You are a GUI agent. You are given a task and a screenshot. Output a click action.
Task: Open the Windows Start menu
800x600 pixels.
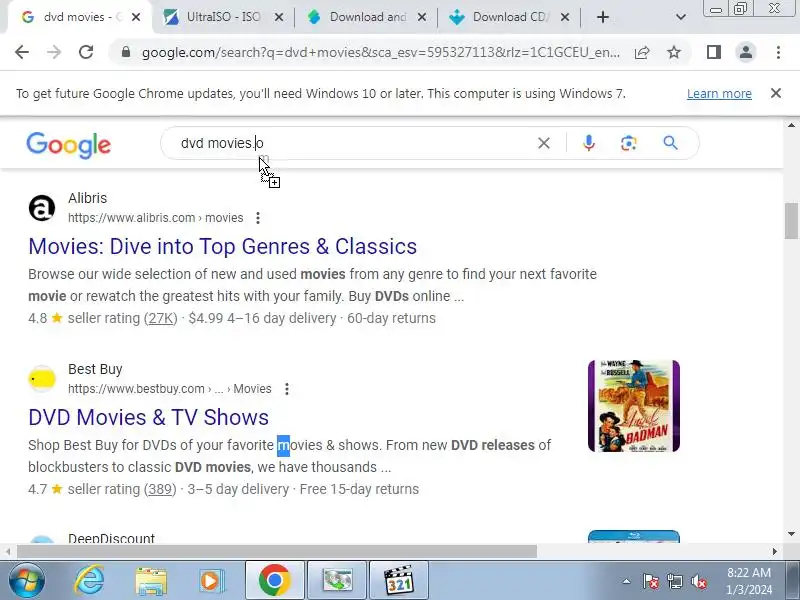coord(27,581)
